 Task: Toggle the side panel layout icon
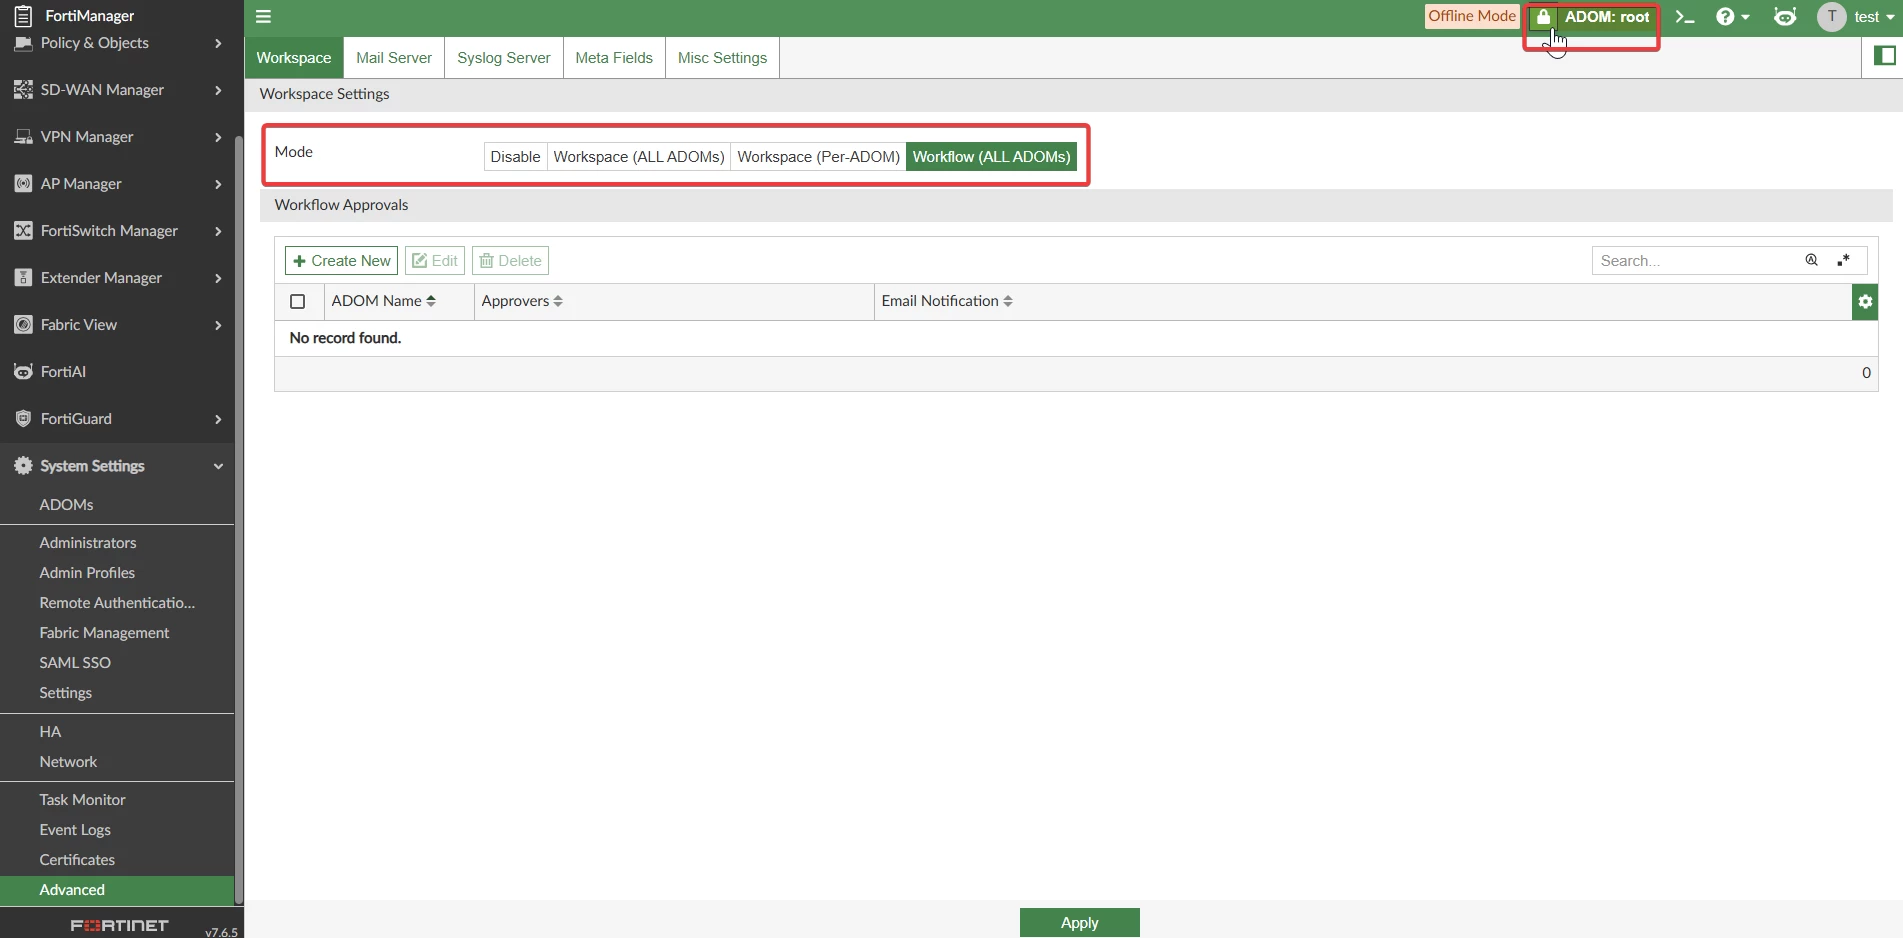point(1885,56)
